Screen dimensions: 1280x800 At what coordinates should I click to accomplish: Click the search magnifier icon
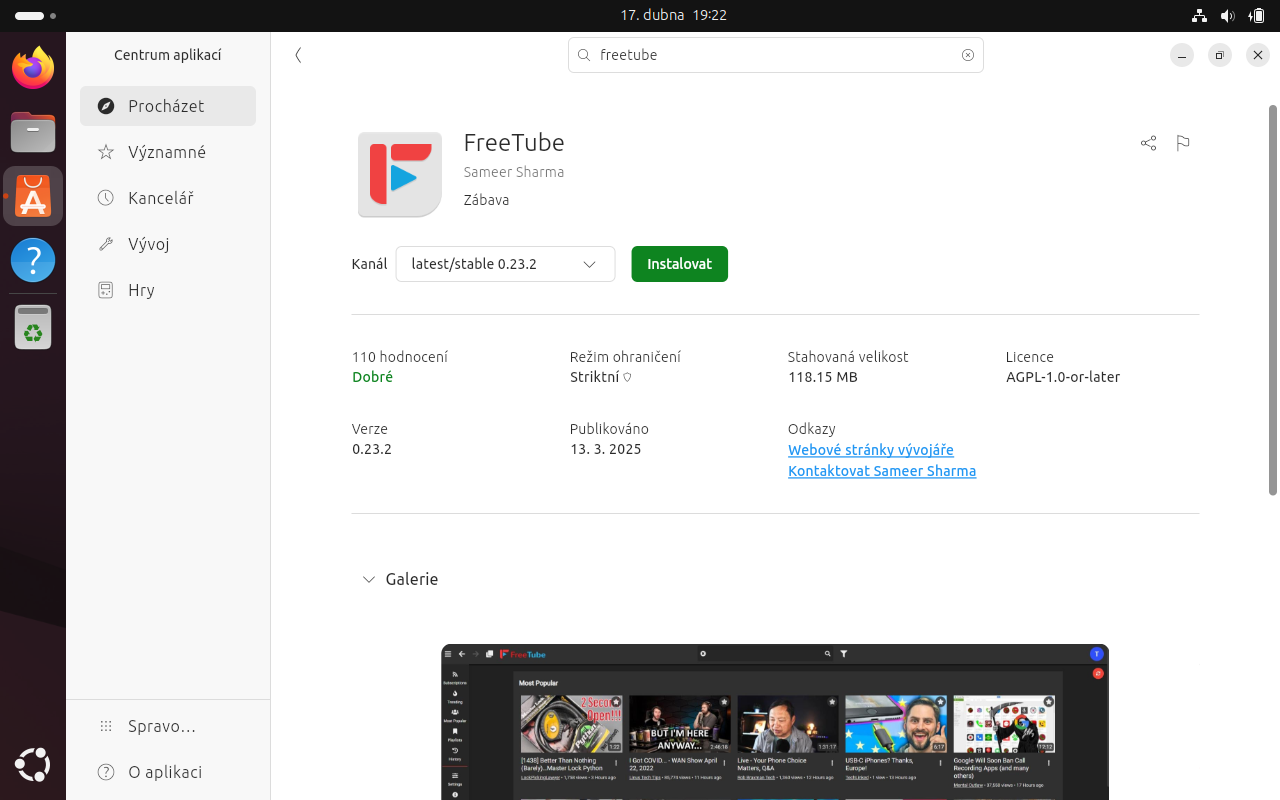tap(584, 55)
